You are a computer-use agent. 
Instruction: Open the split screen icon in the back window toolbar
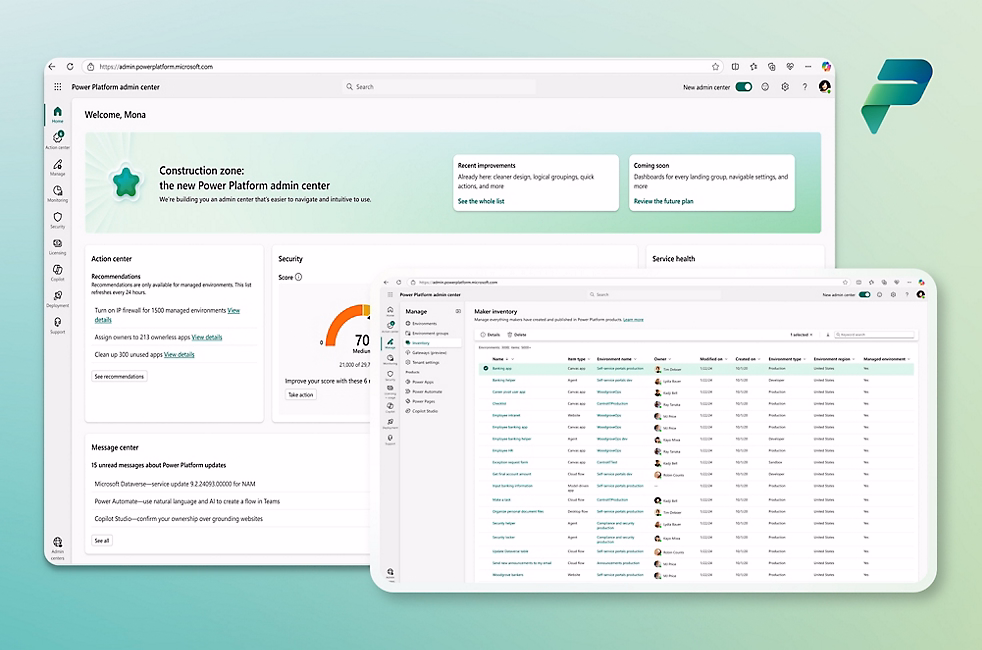pos(735,66)
